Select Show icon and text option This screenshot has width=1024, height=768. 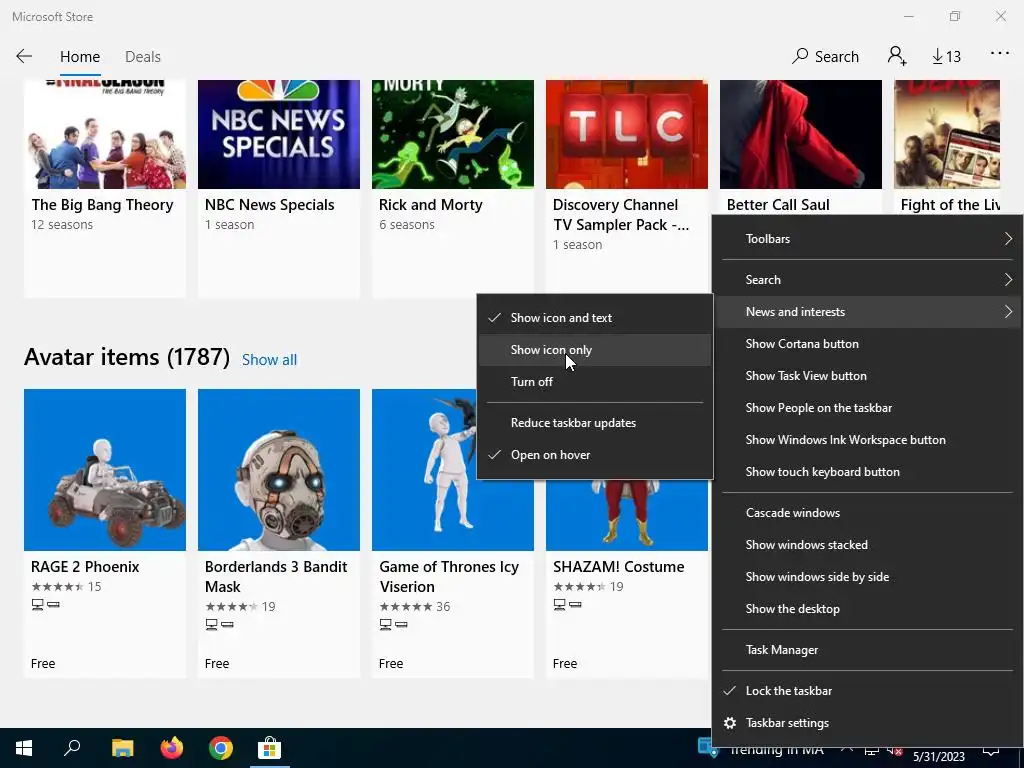[595, 318]
